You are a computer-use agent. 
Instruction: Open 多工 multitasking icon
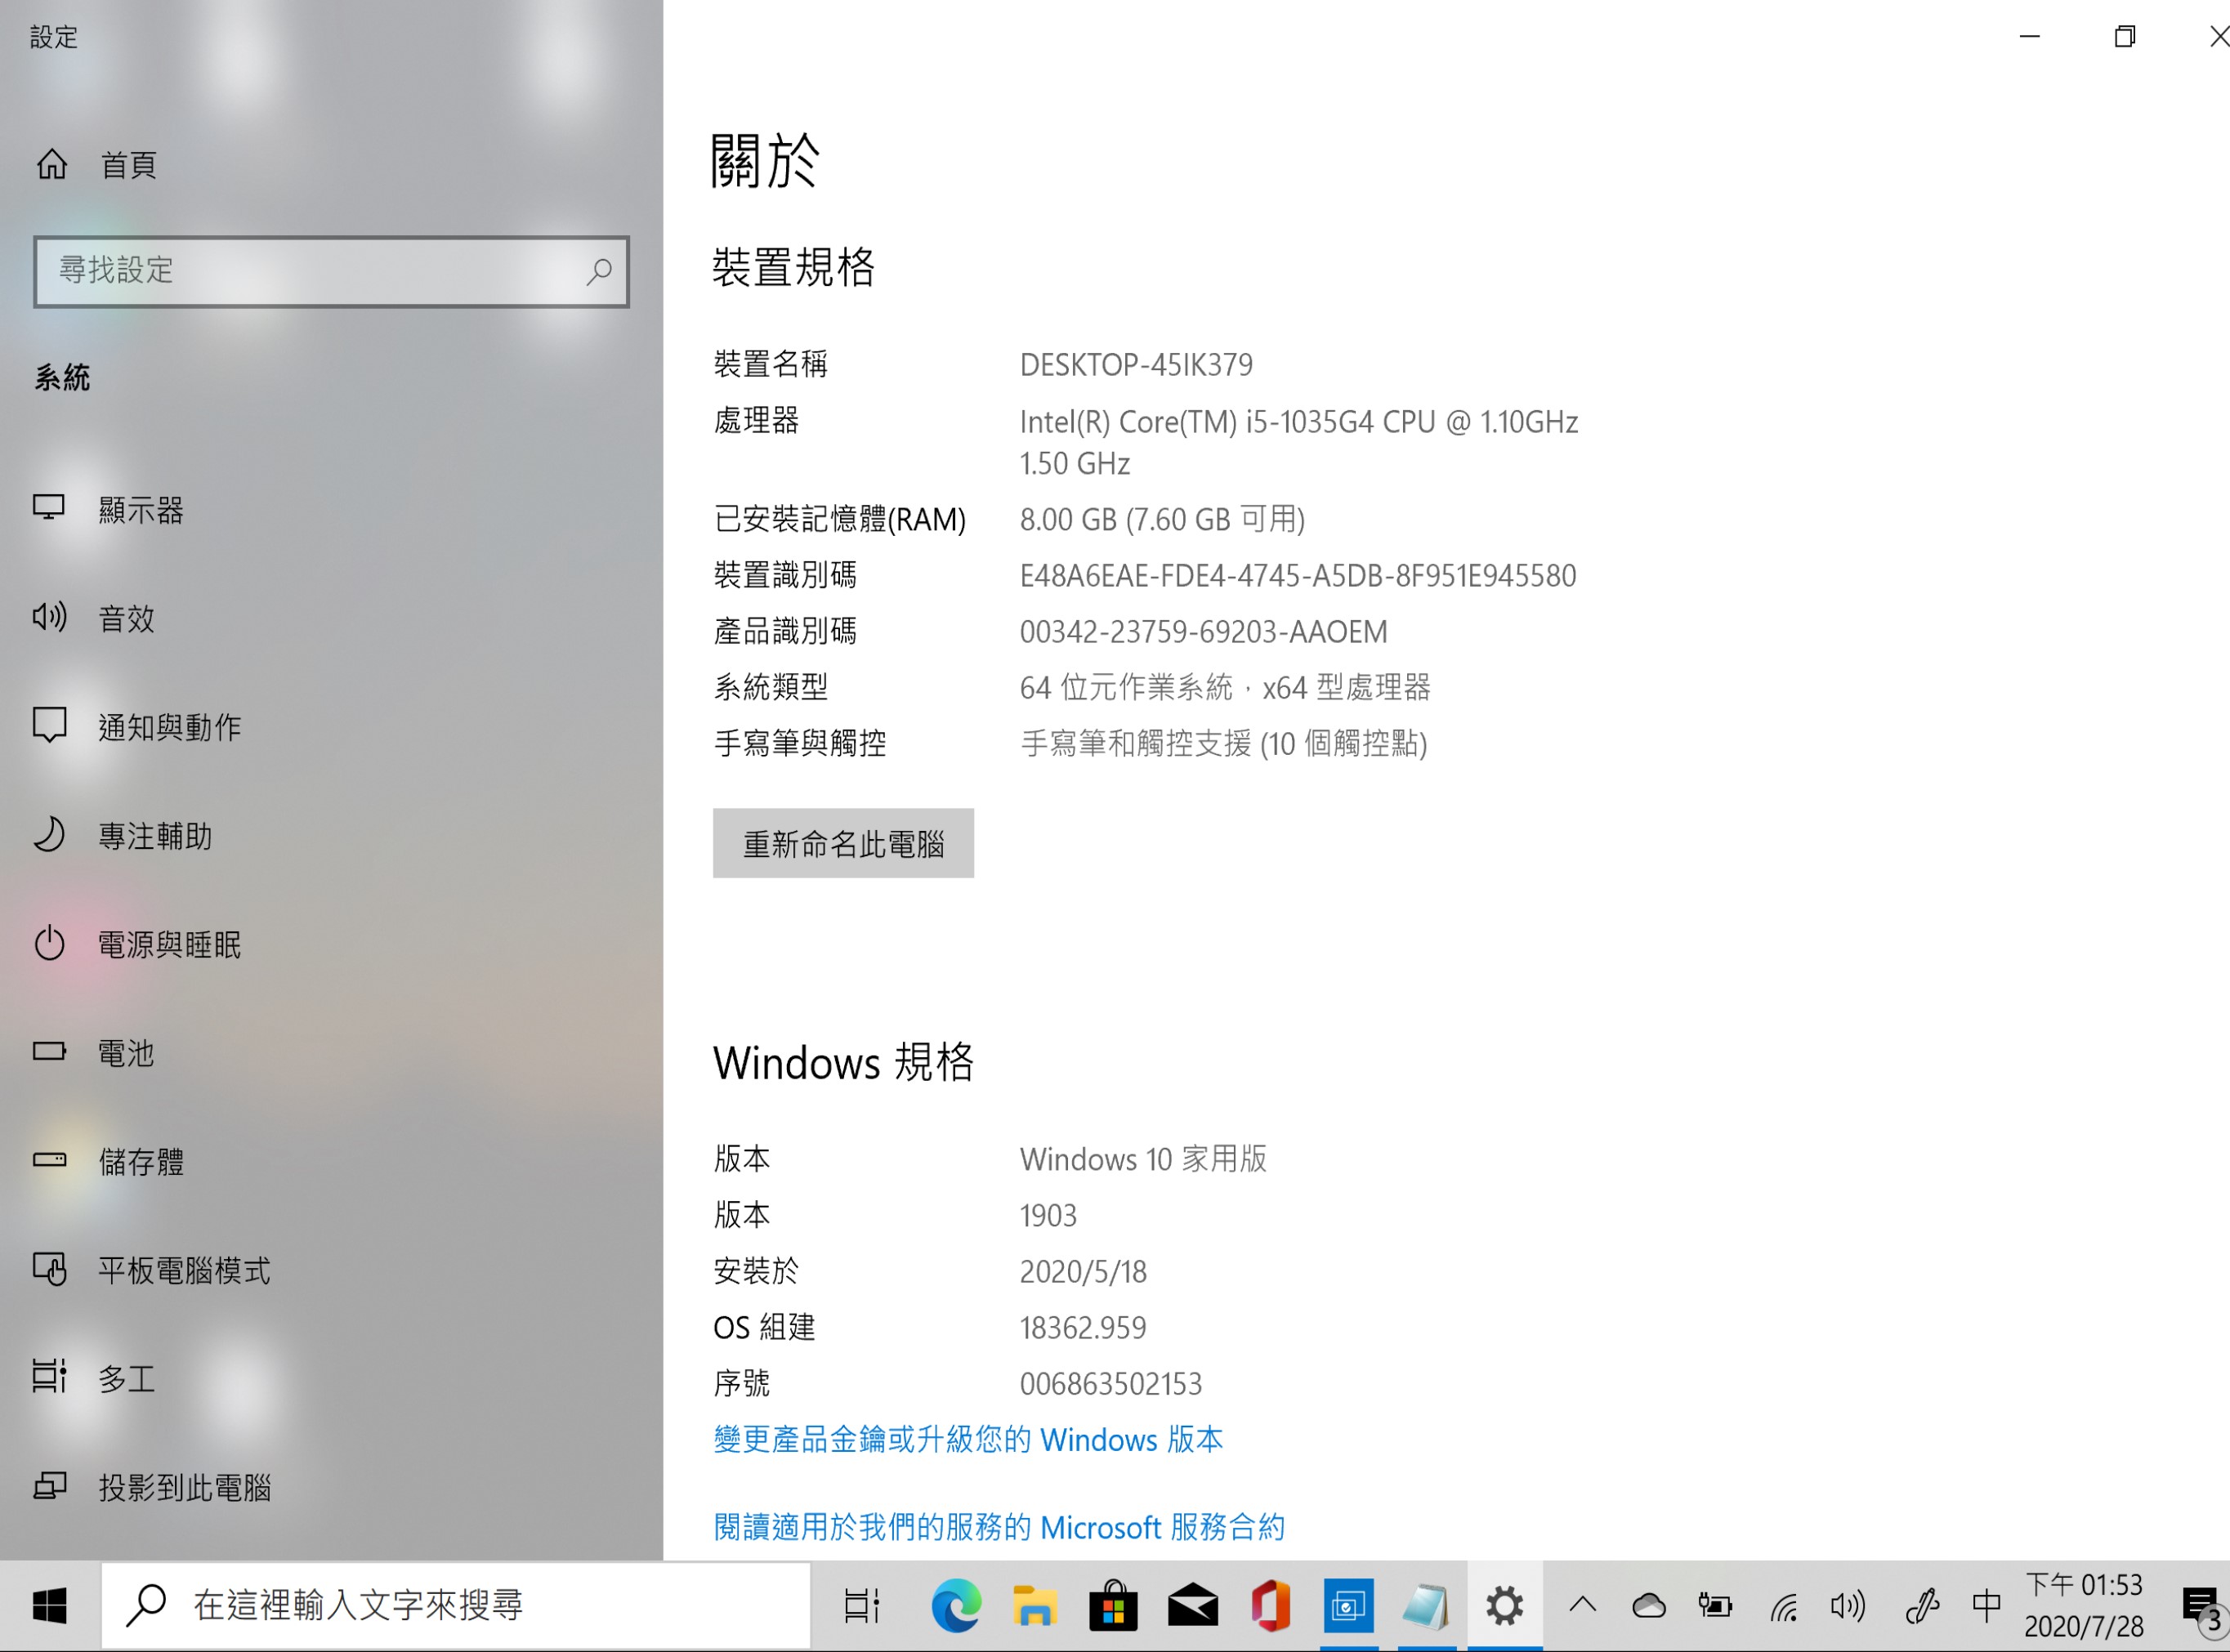(x=49, y=1377)
